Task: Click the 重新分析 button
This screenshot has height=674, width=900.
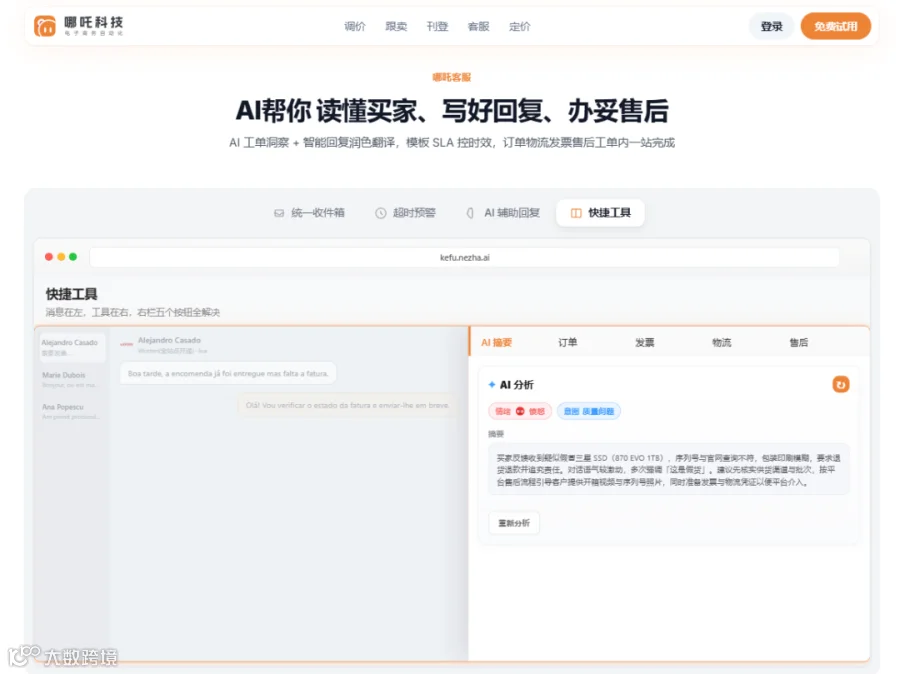Action: [514, 523]
